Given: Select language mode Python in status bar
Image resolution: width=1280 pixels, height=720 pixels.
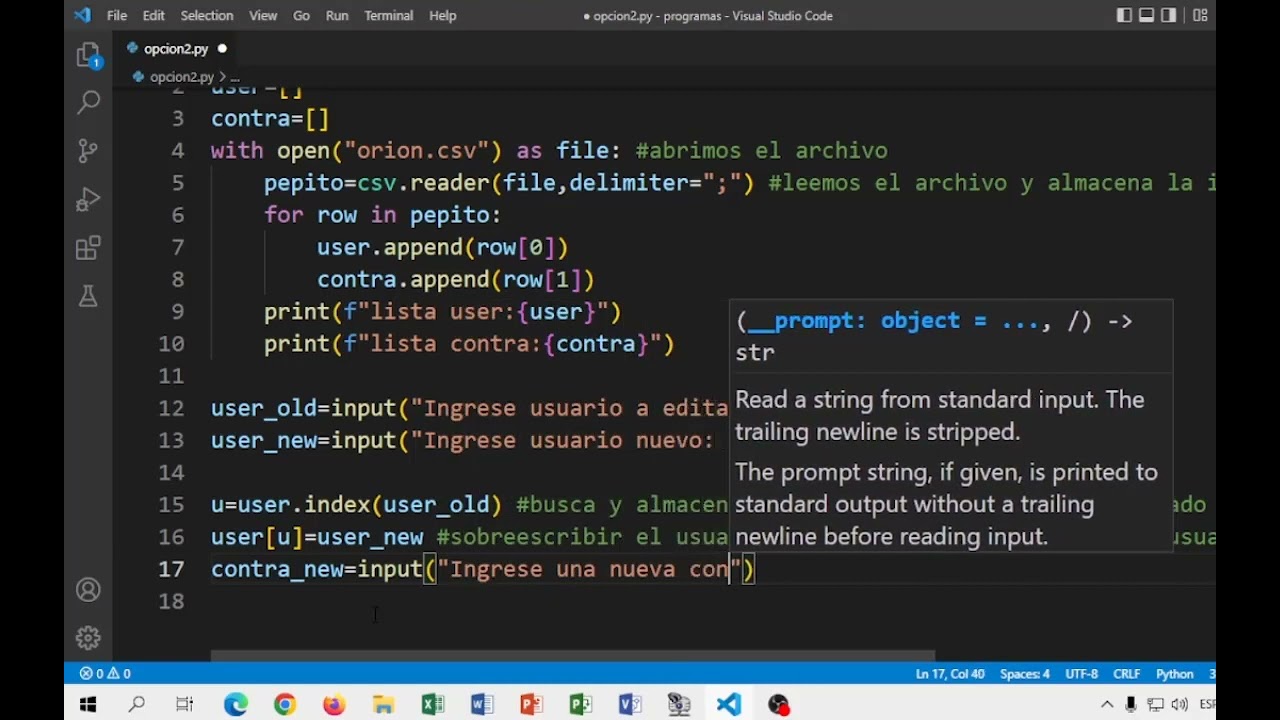Looking at the screenshot, I should click(1175, 673).
